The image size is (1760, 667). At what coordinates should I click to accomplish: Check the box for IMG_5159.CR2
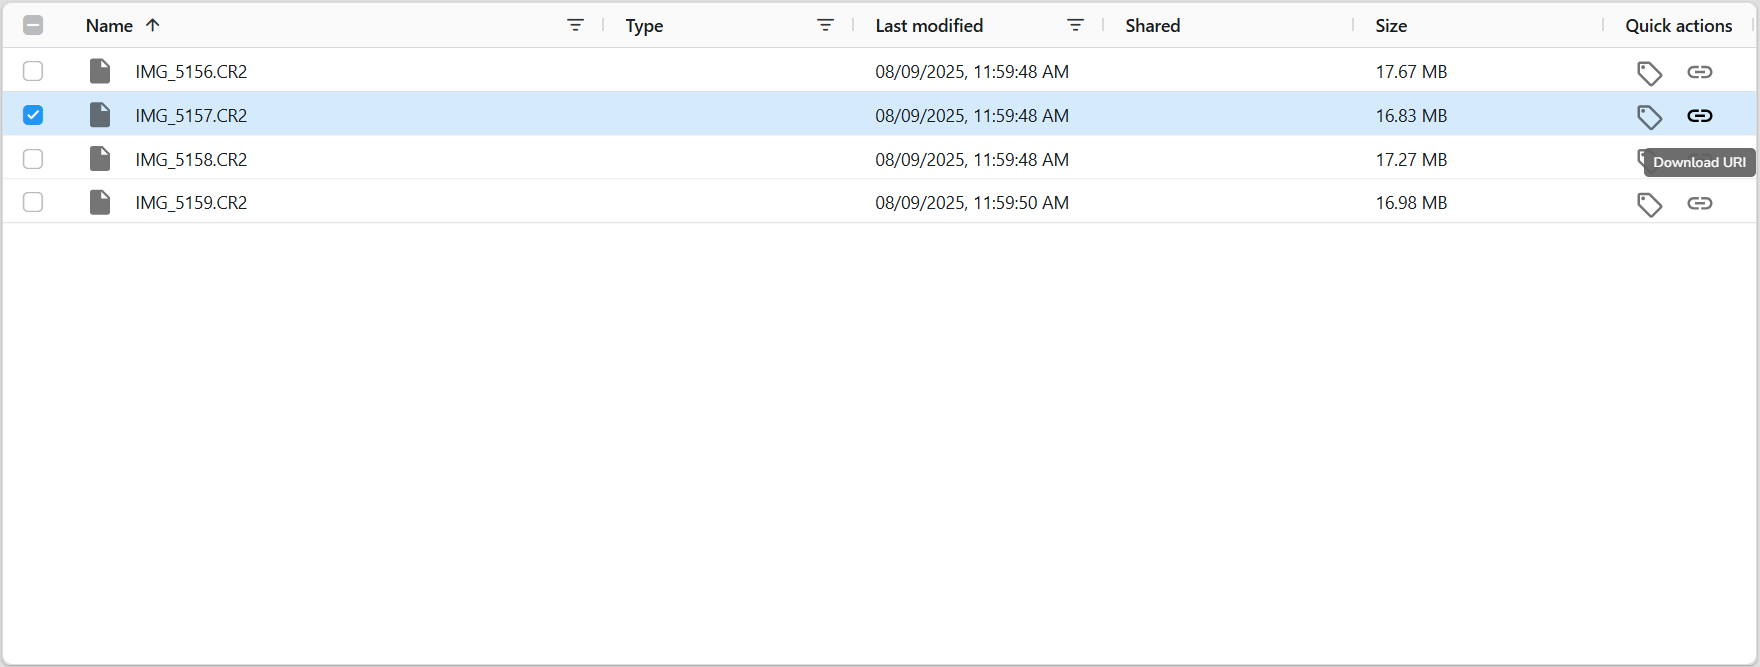(33, 202)
